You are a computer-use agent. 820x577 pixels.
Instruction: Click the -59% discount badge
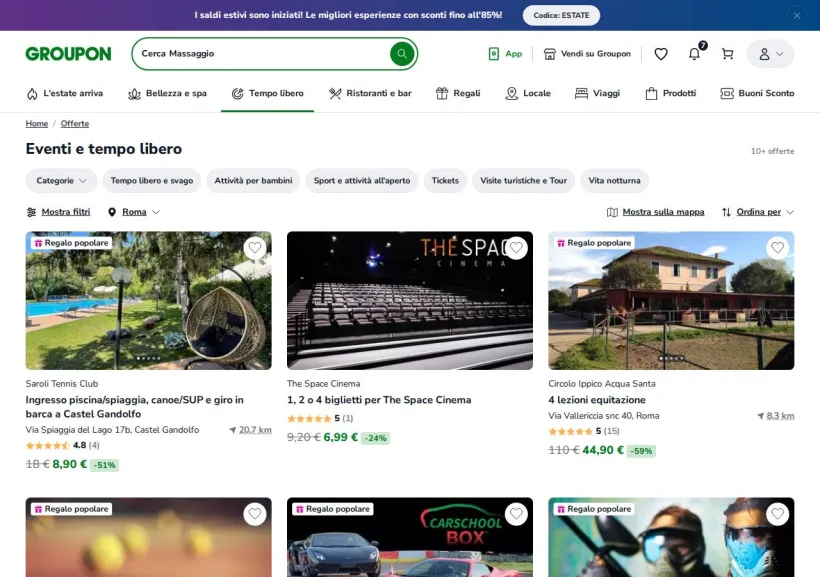[x=641, y=451]
